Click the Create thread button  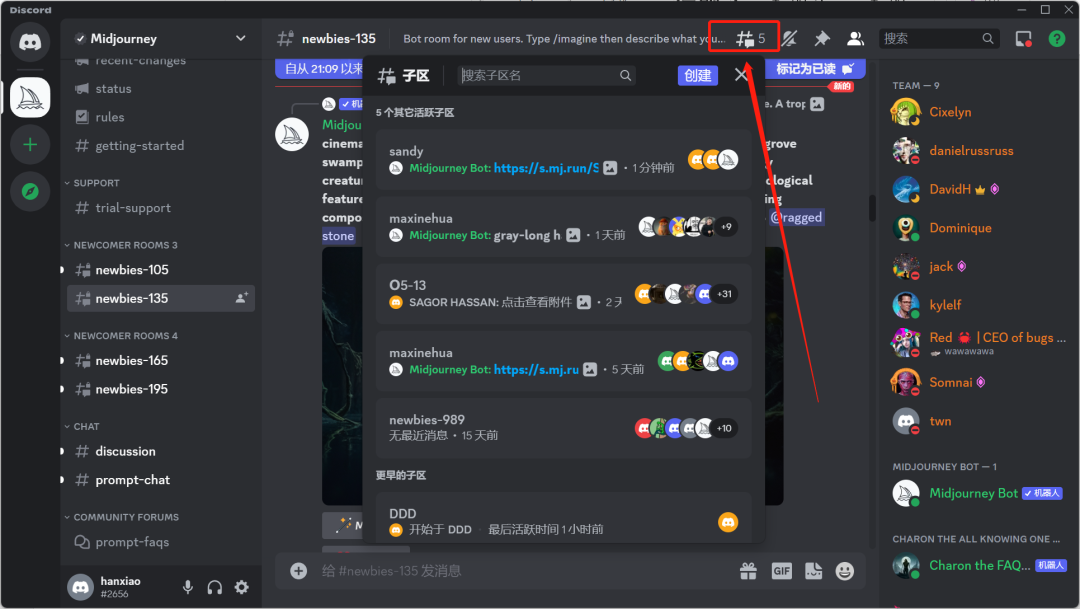[698, 75]
